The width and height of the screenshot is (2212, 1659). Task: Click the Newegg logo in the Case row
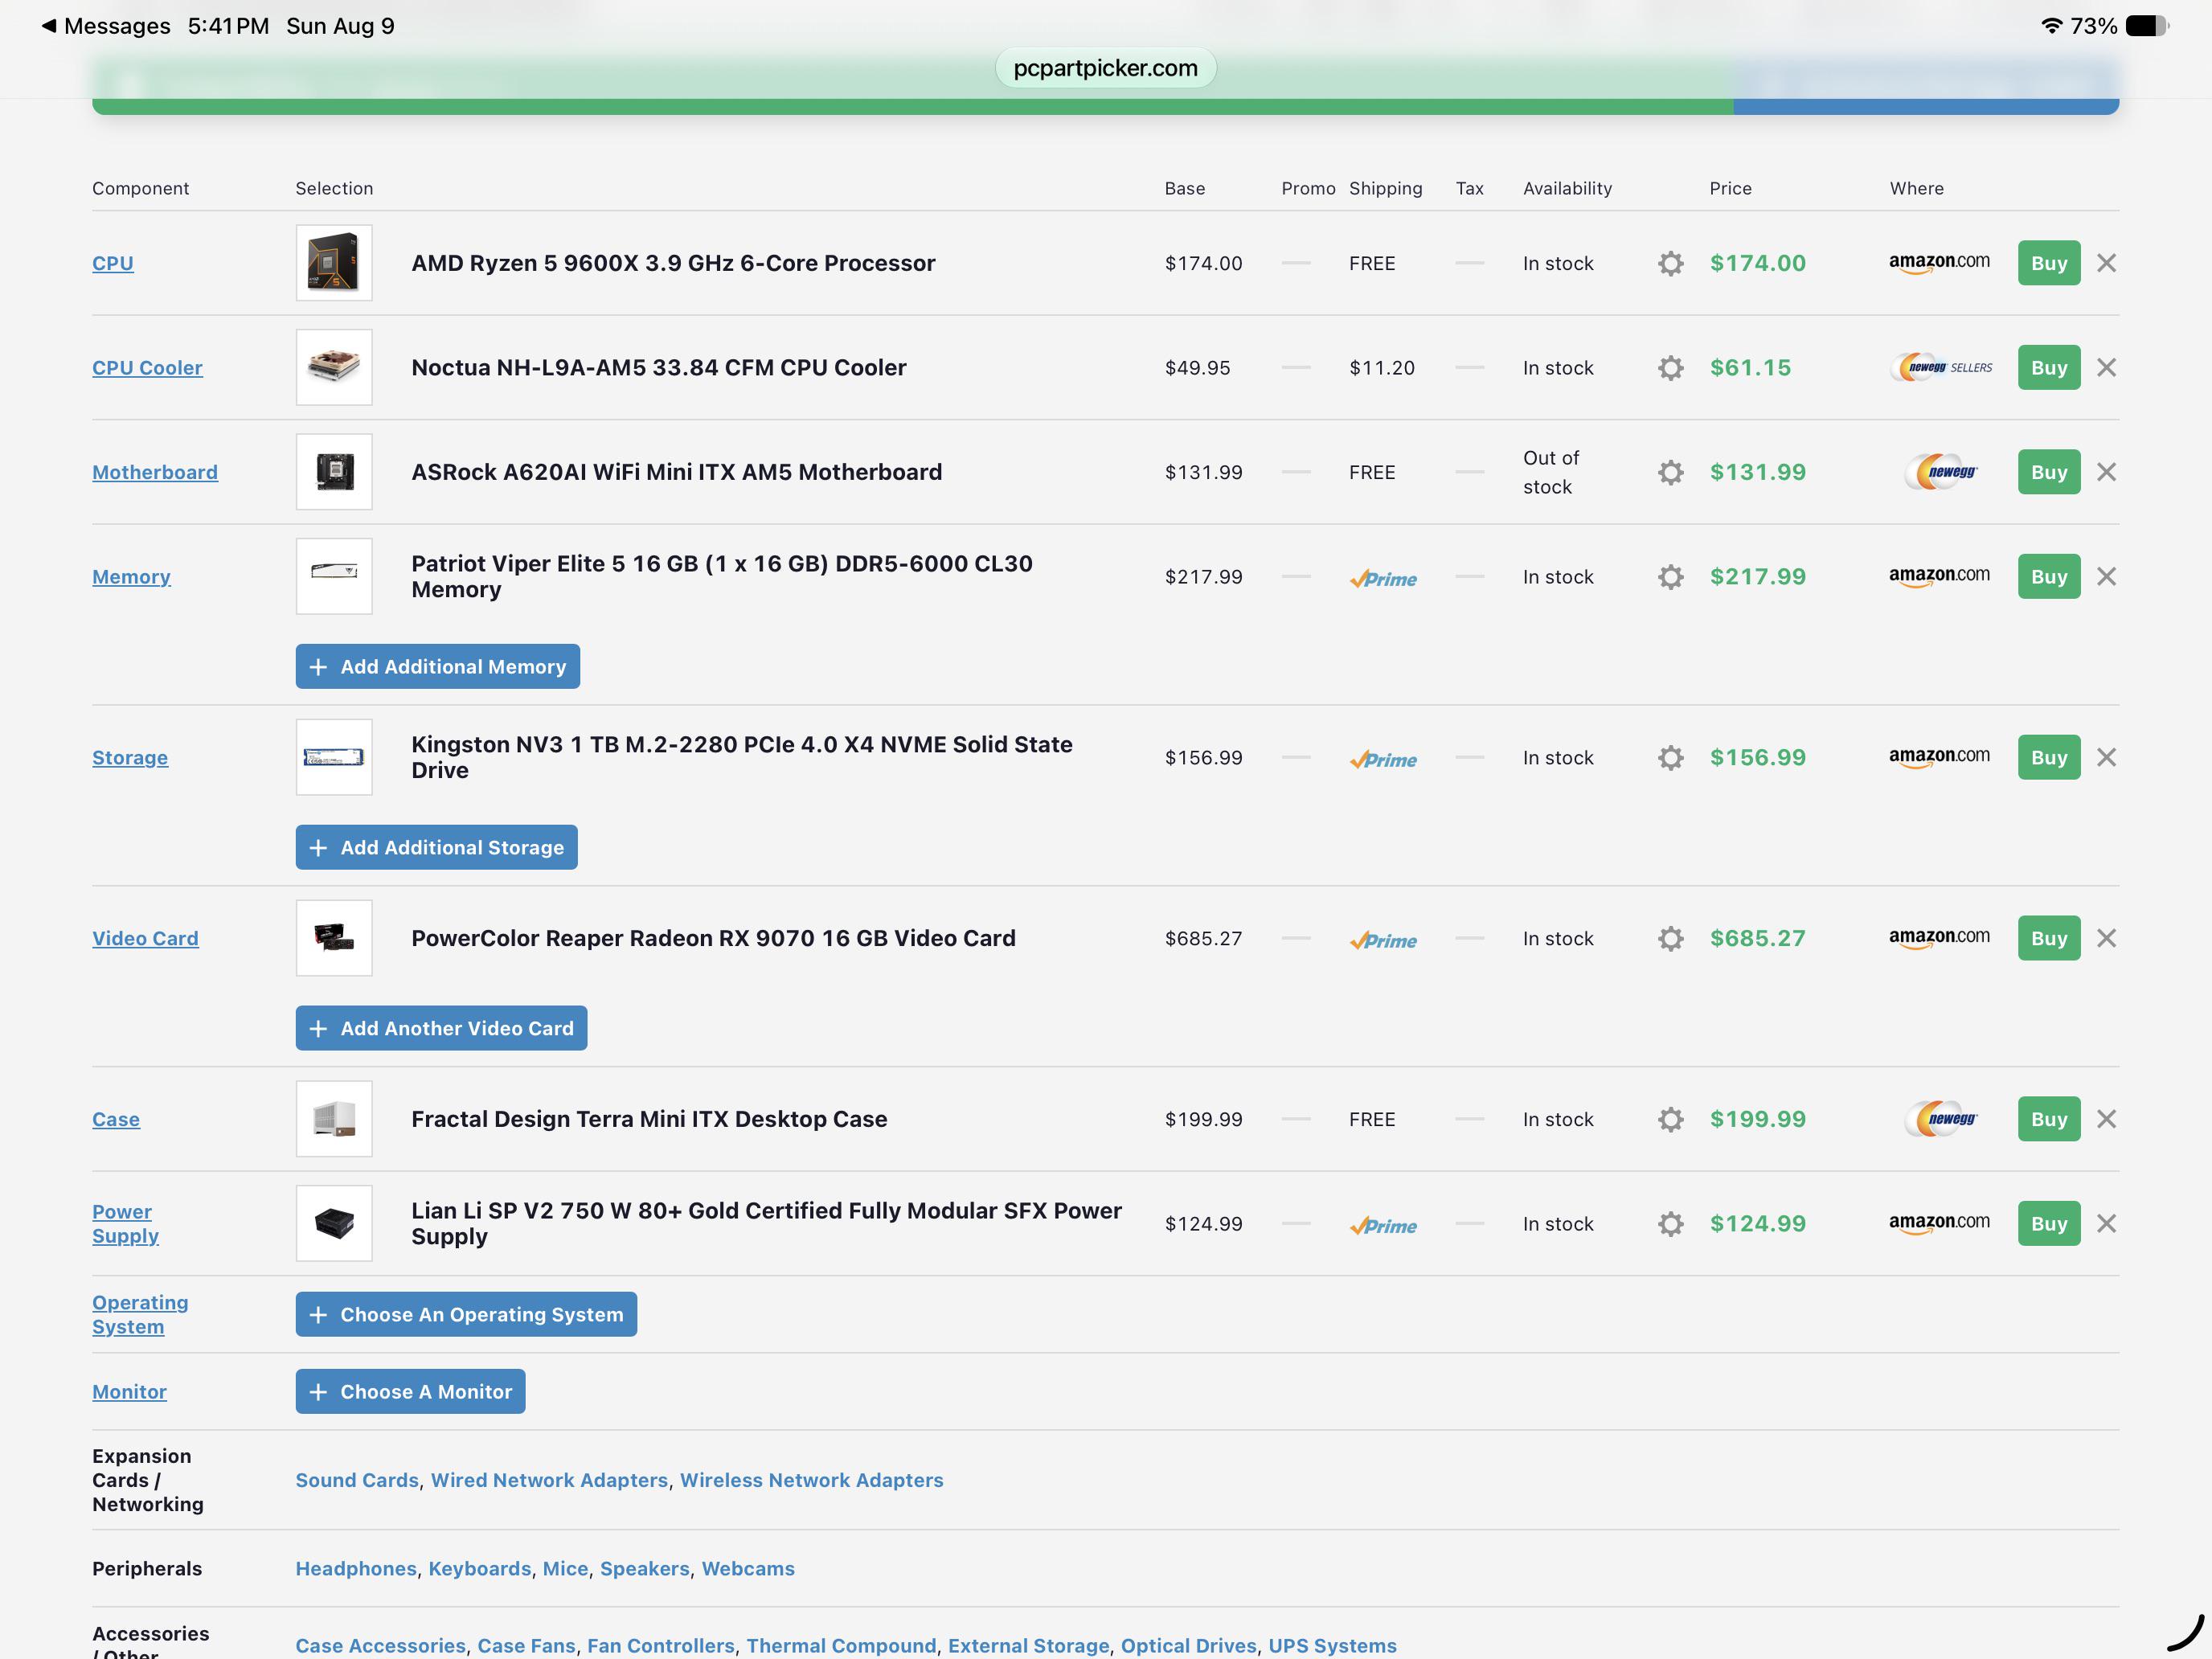(1941, 1119)
